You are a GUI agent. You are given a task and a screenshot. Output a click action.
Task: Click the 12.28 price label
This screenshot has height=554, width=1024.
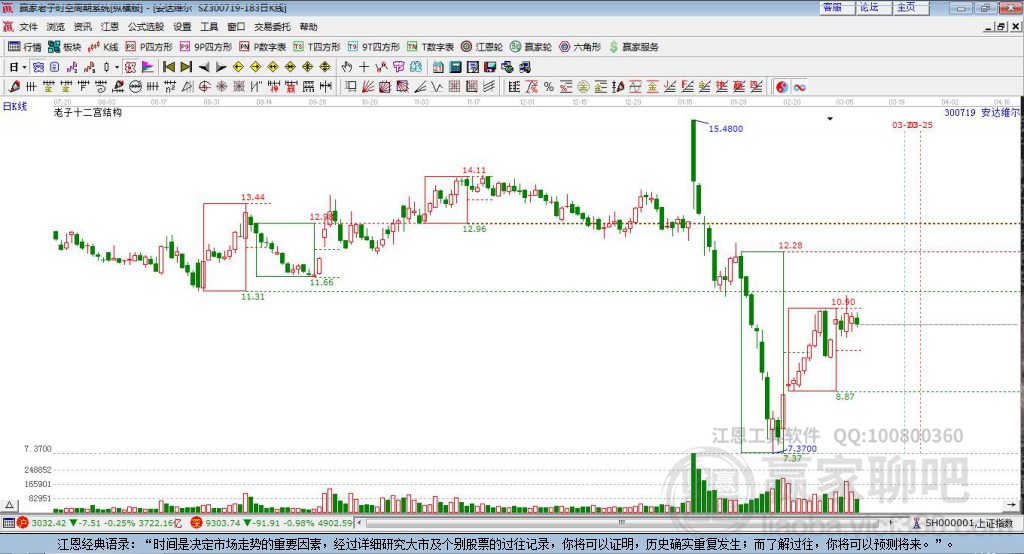[x=790, y=246]
